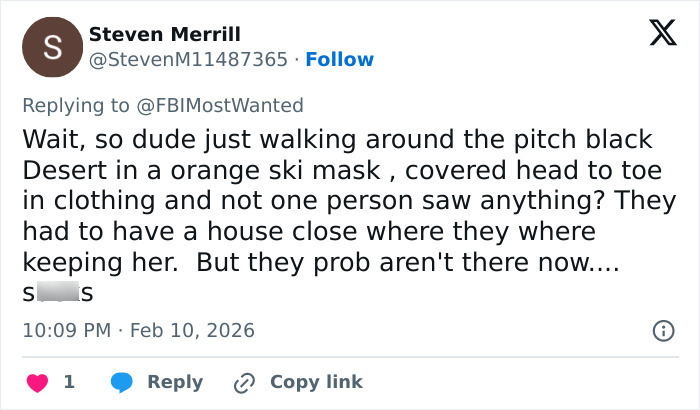Open the Steven Merrill display name
This screenshot has height=410, width=700.
165,34
